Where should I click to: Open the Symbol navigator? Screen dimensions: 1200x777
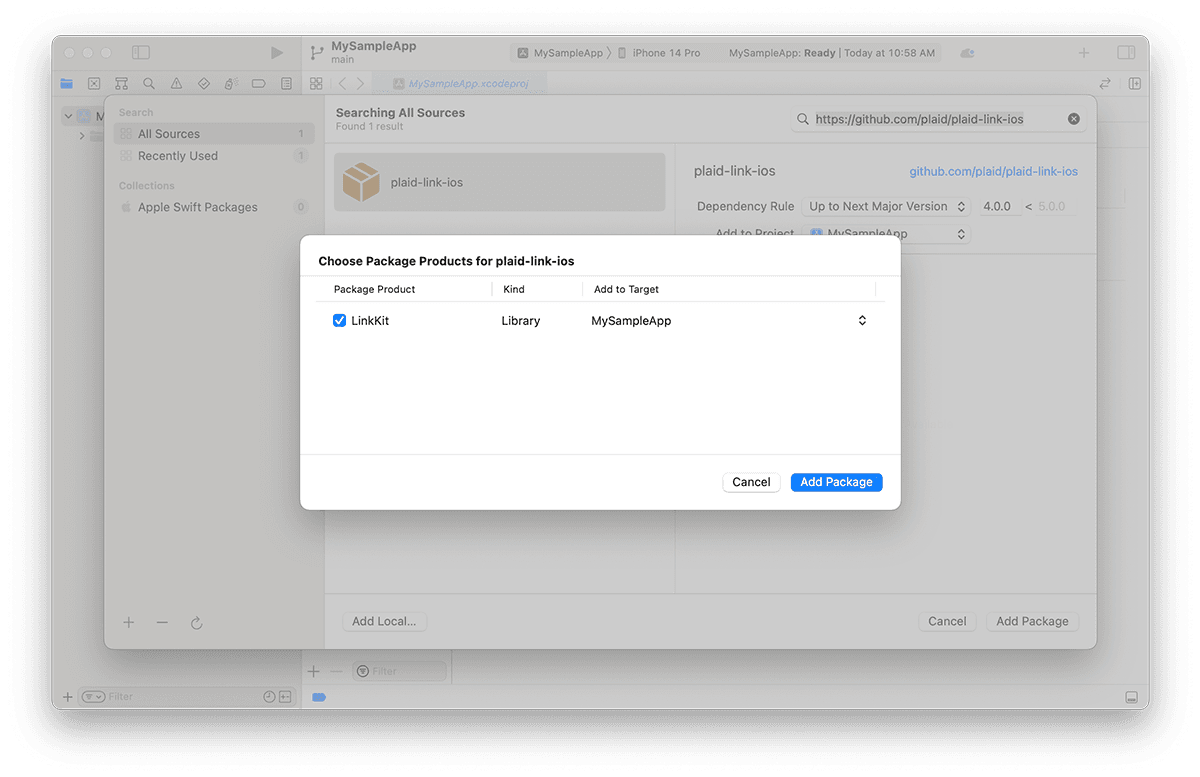(x=121, y=84)
